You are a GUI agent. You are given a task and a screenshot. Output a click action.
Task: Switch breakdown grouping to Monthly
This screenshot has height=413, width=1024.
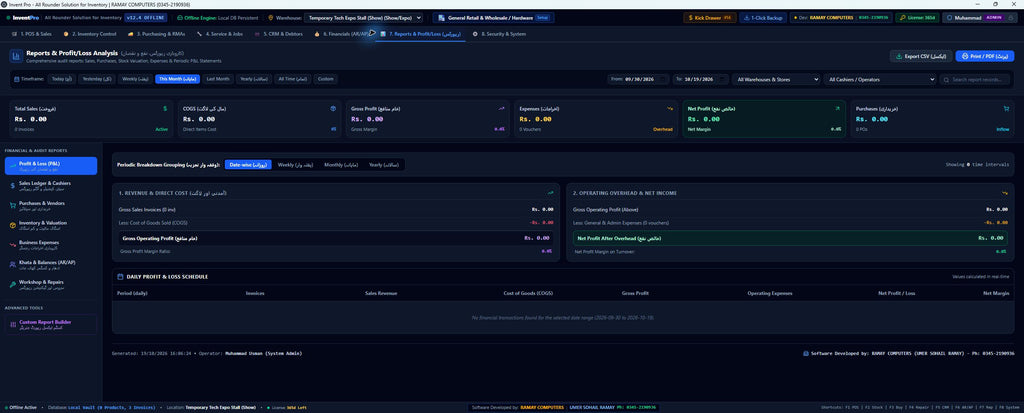pos(341,165)
